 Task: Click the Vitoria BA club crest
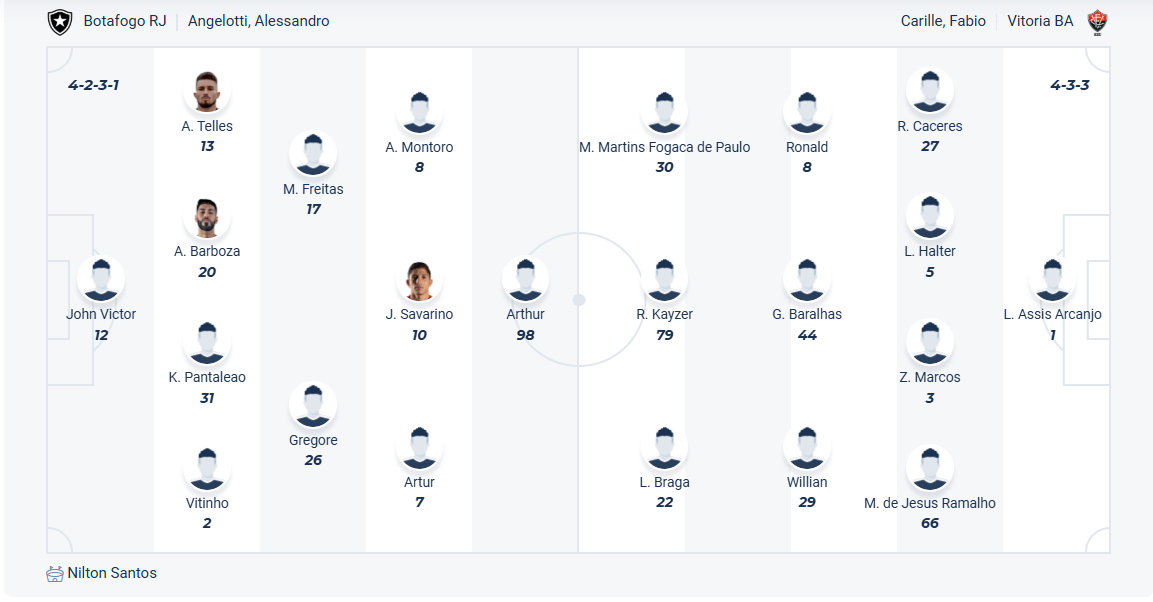coord(1098,21)
